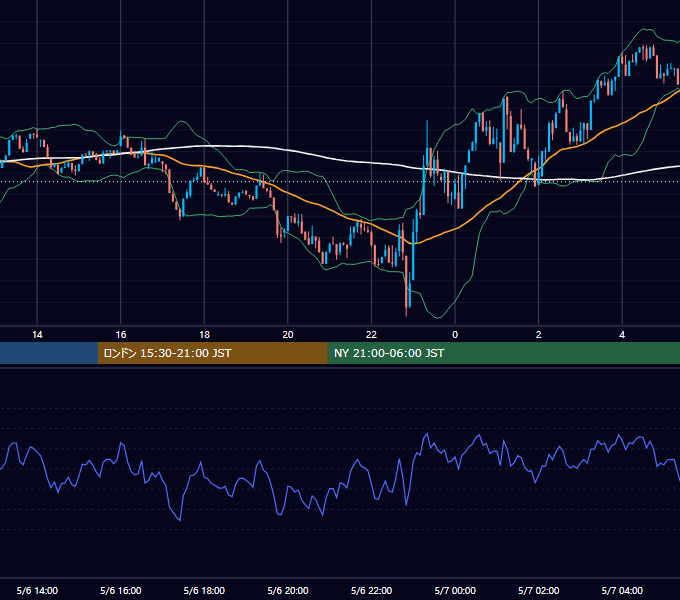The height and width of the screenshot is (600, 680).
Task: Click the 5/6 22:00 time label
Action: pyautogui.click(x=372, y=590)
